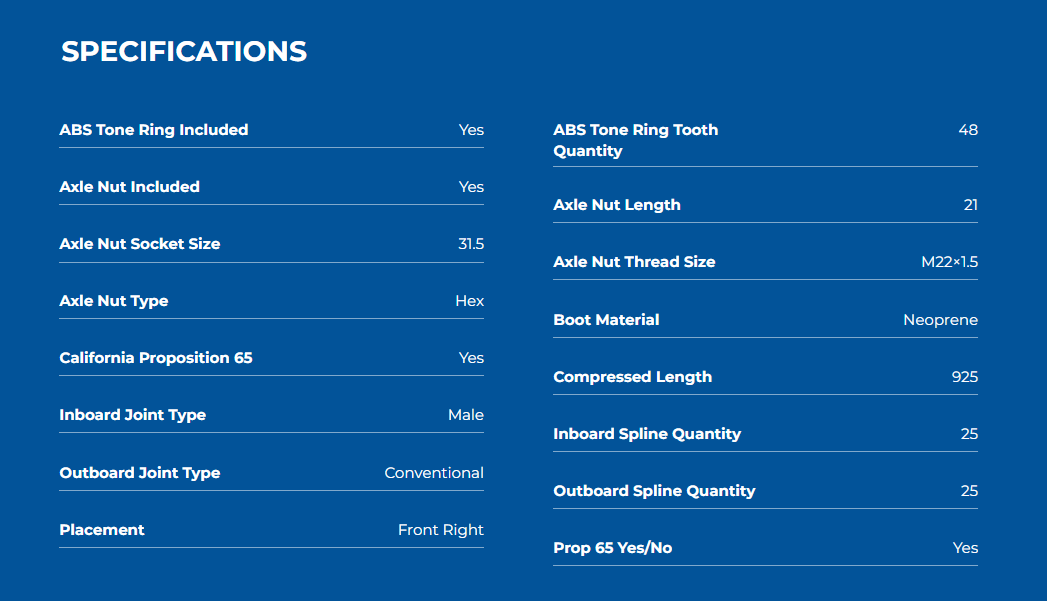Select the M22×1.5 thread size value
This screenshot has width=1047, height=601.
tap(950, 262)
